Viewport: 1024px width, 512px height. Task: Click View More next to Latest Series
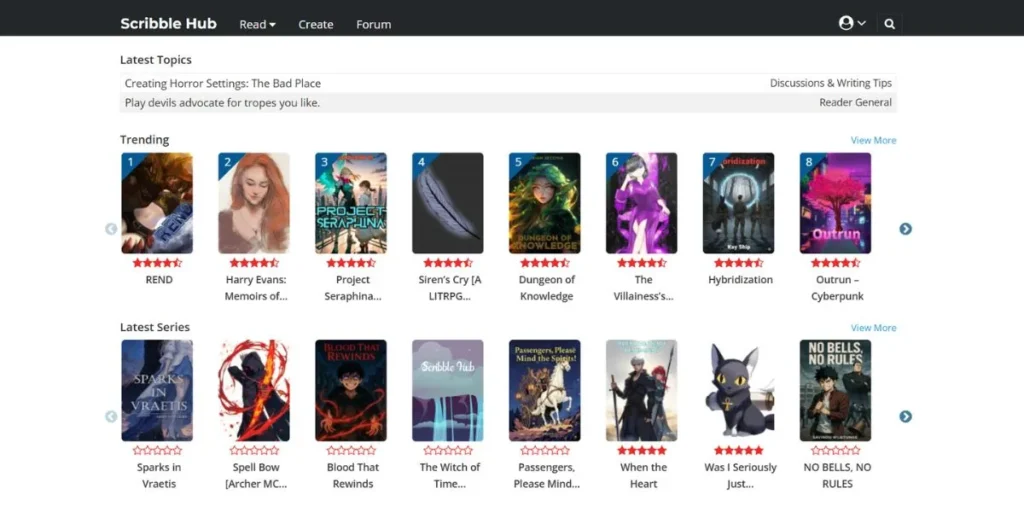873,328
